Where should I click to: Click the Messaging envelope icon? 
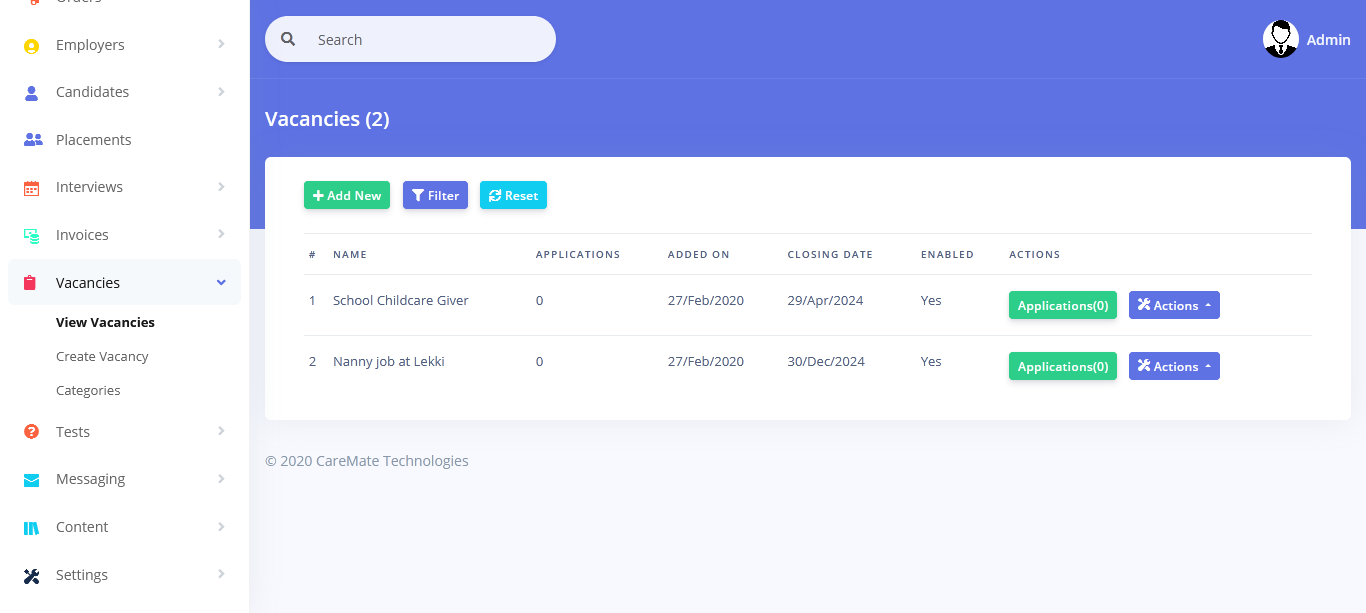31,479
